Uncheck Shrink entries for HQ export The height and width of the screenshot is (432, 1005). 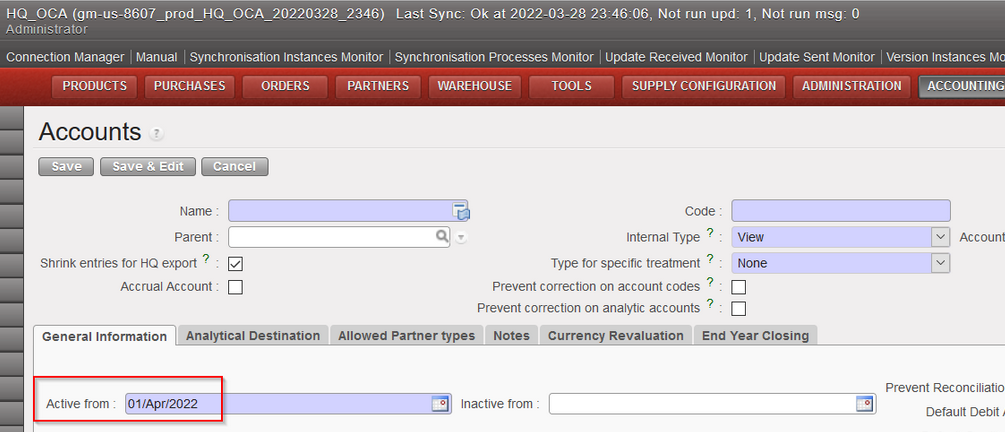236,264
